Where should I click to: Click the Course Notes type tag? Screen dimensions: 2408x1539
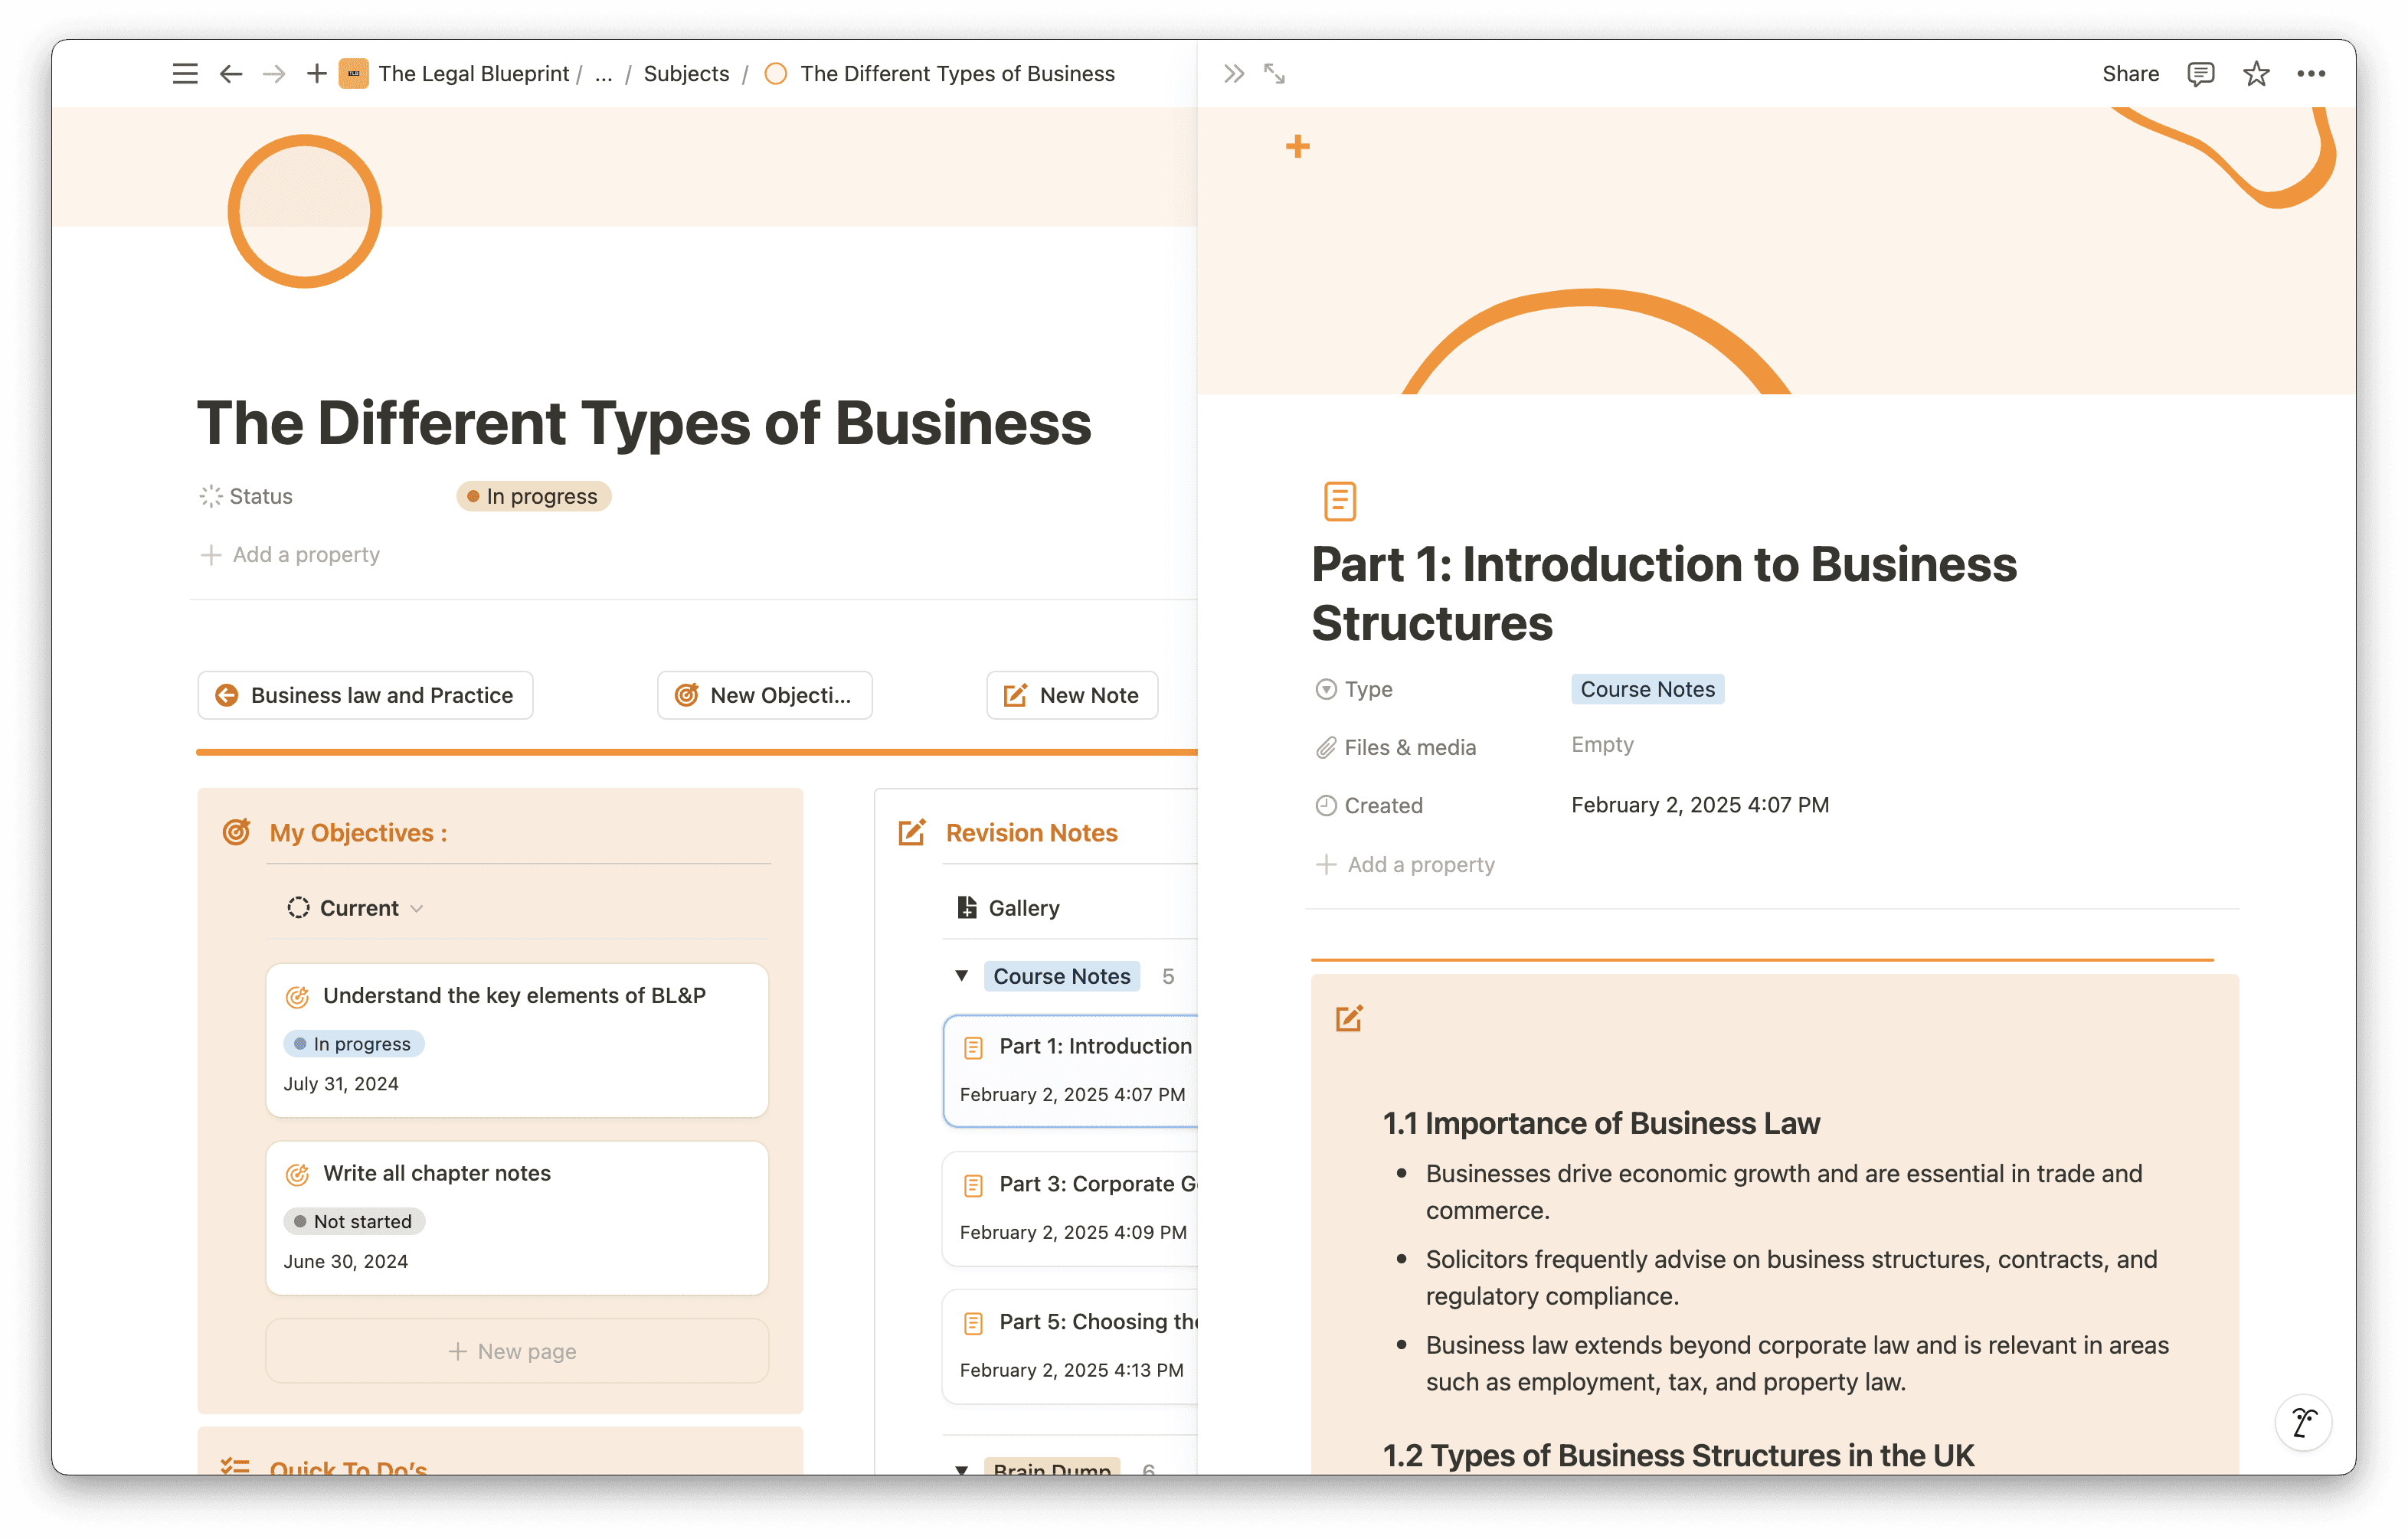pos(1647,690)
